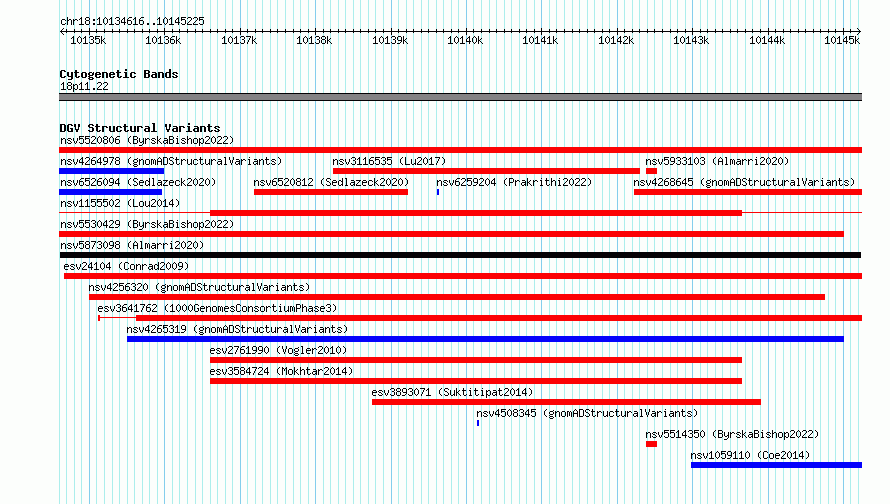Open the nsv4264978 (gnomADStructuralVariants) label
The image size is (890, 504).
pos(171,161)
